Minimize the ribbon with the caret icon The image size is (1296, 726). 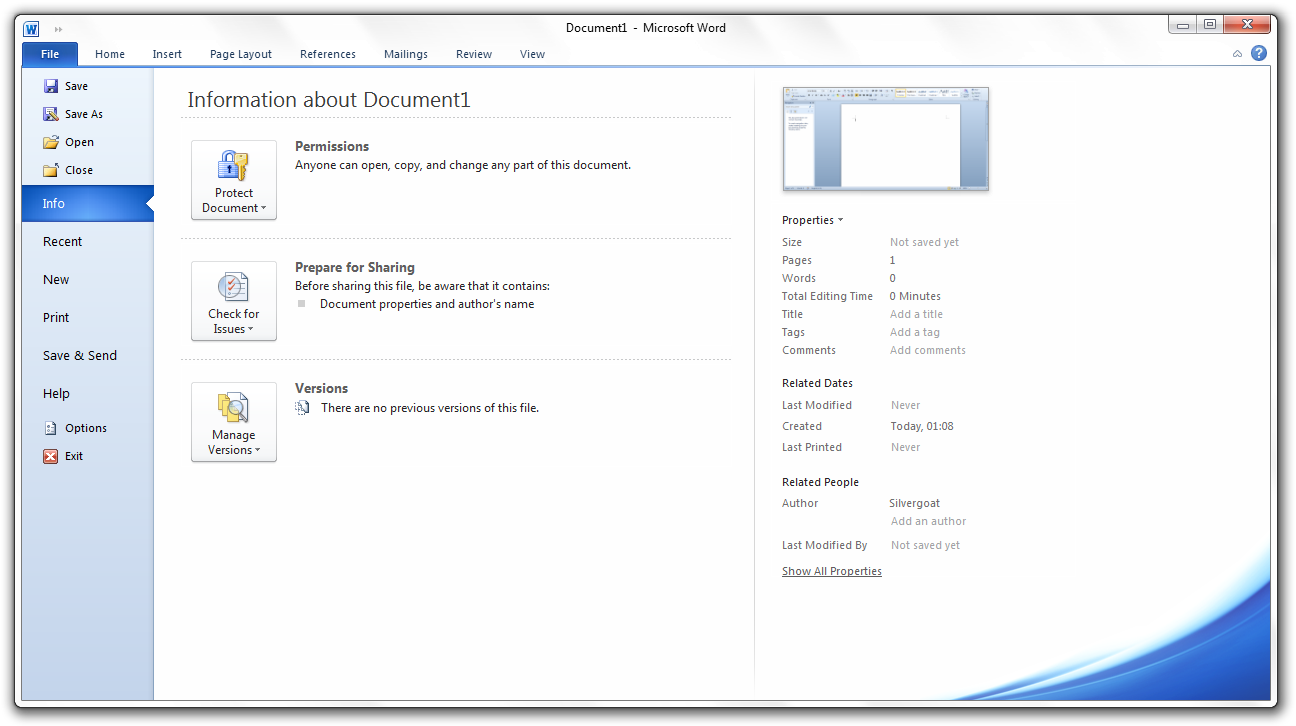(x=1237, y=54)
